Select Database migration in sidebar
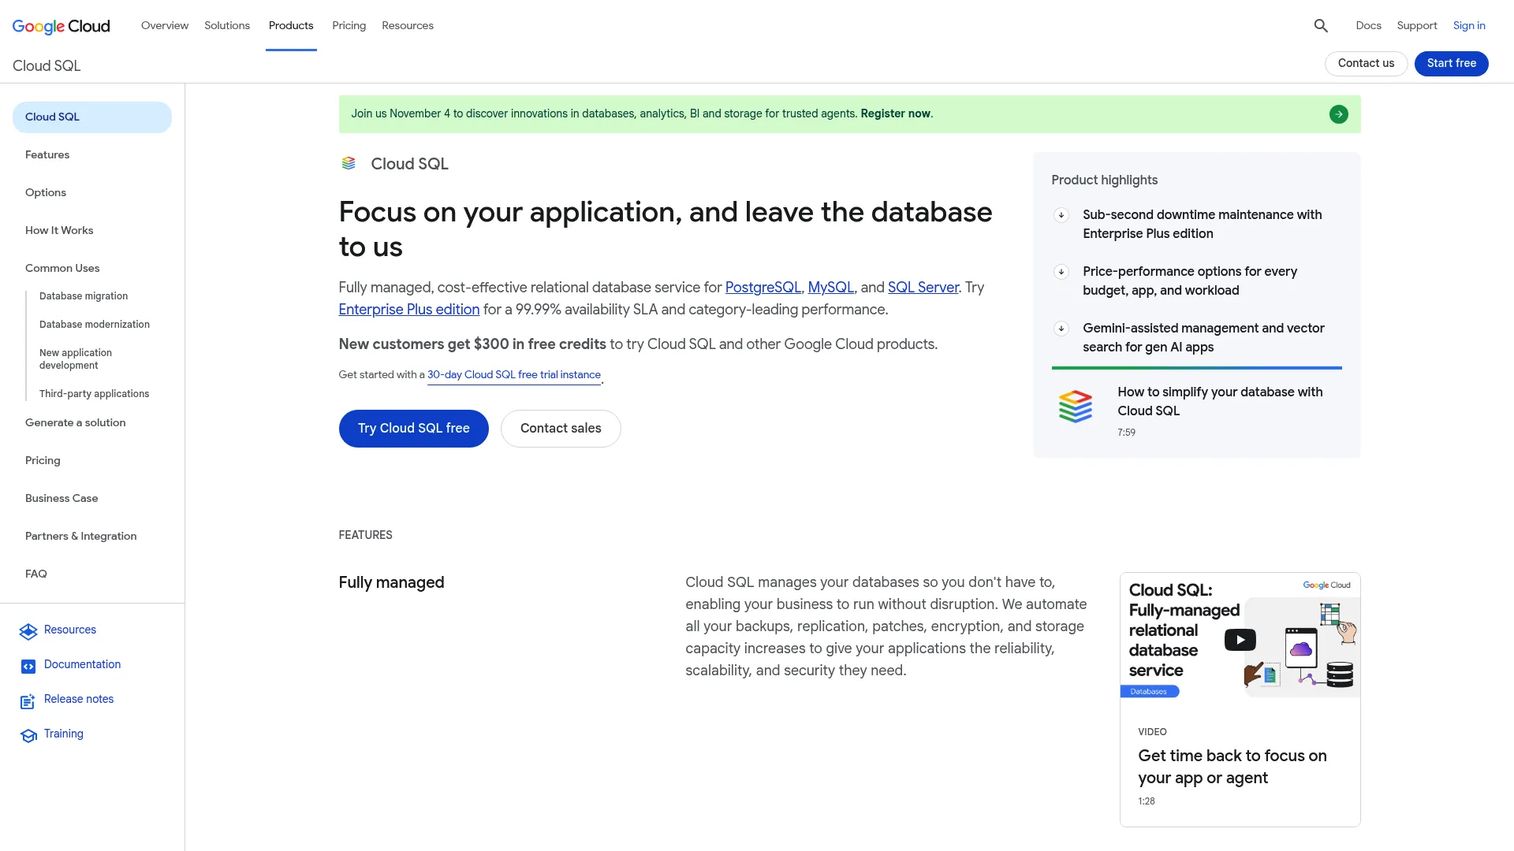This screenshot has height=851, width=1514. coord(84,297)
